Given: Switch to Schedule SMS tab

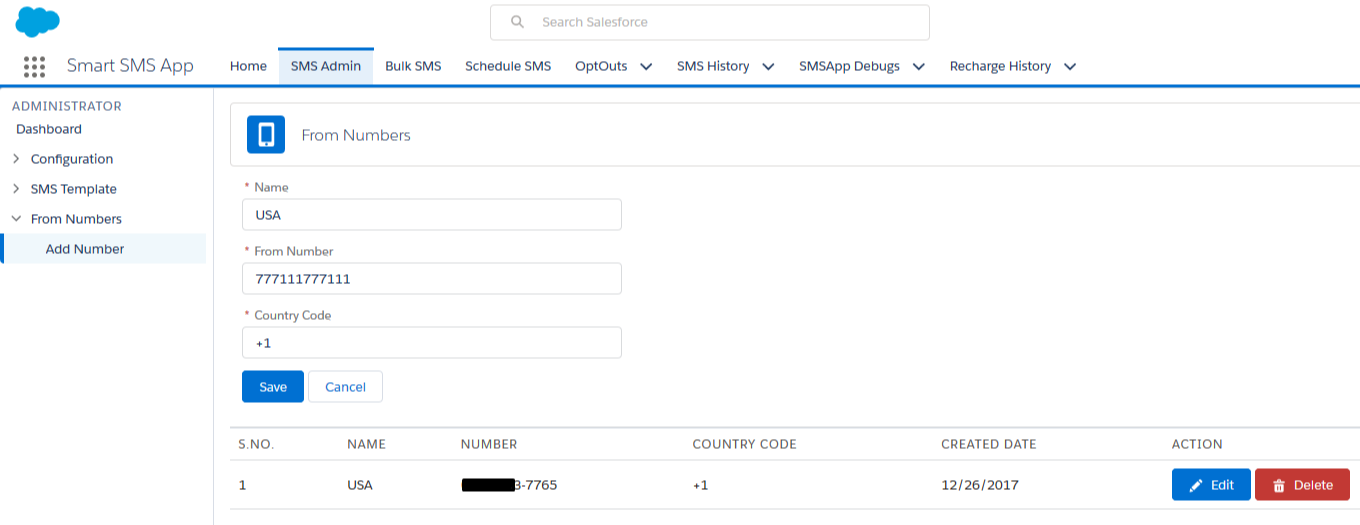Looking at the screenshot, I should click(x=508, y=66).
